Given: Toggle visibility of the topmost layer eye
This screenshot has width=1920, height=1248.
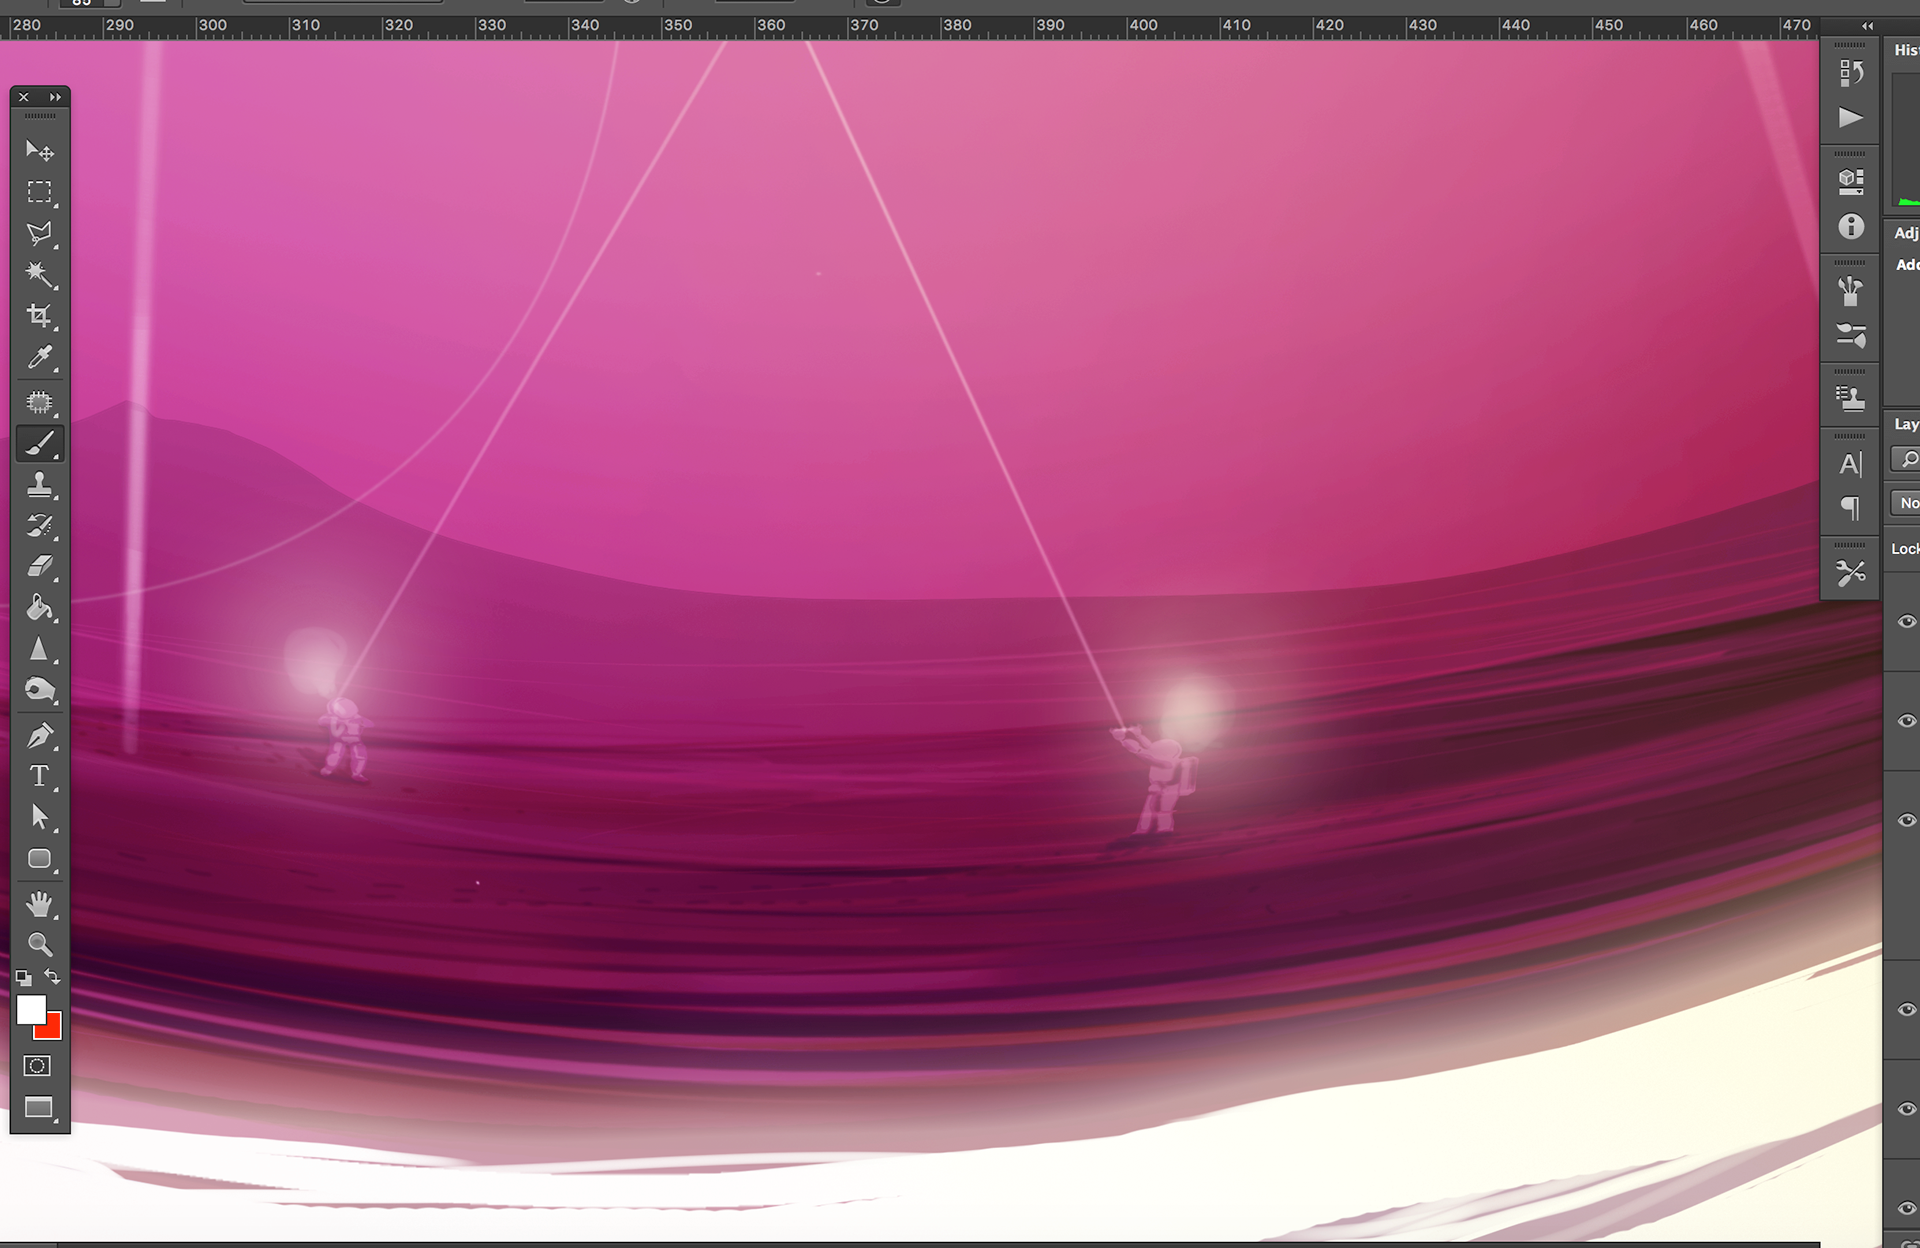Looking at the screenshot, I should click(1906, 621).
